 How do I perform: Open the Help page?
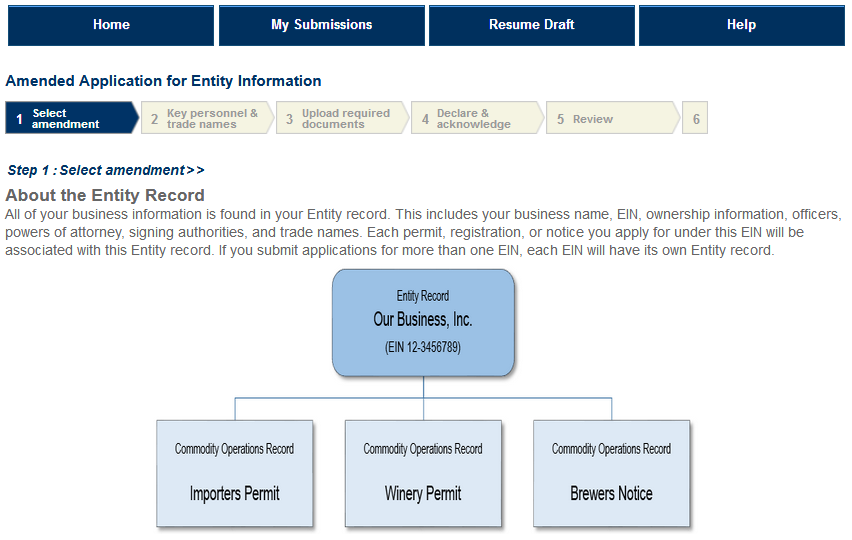click(741, 25)
